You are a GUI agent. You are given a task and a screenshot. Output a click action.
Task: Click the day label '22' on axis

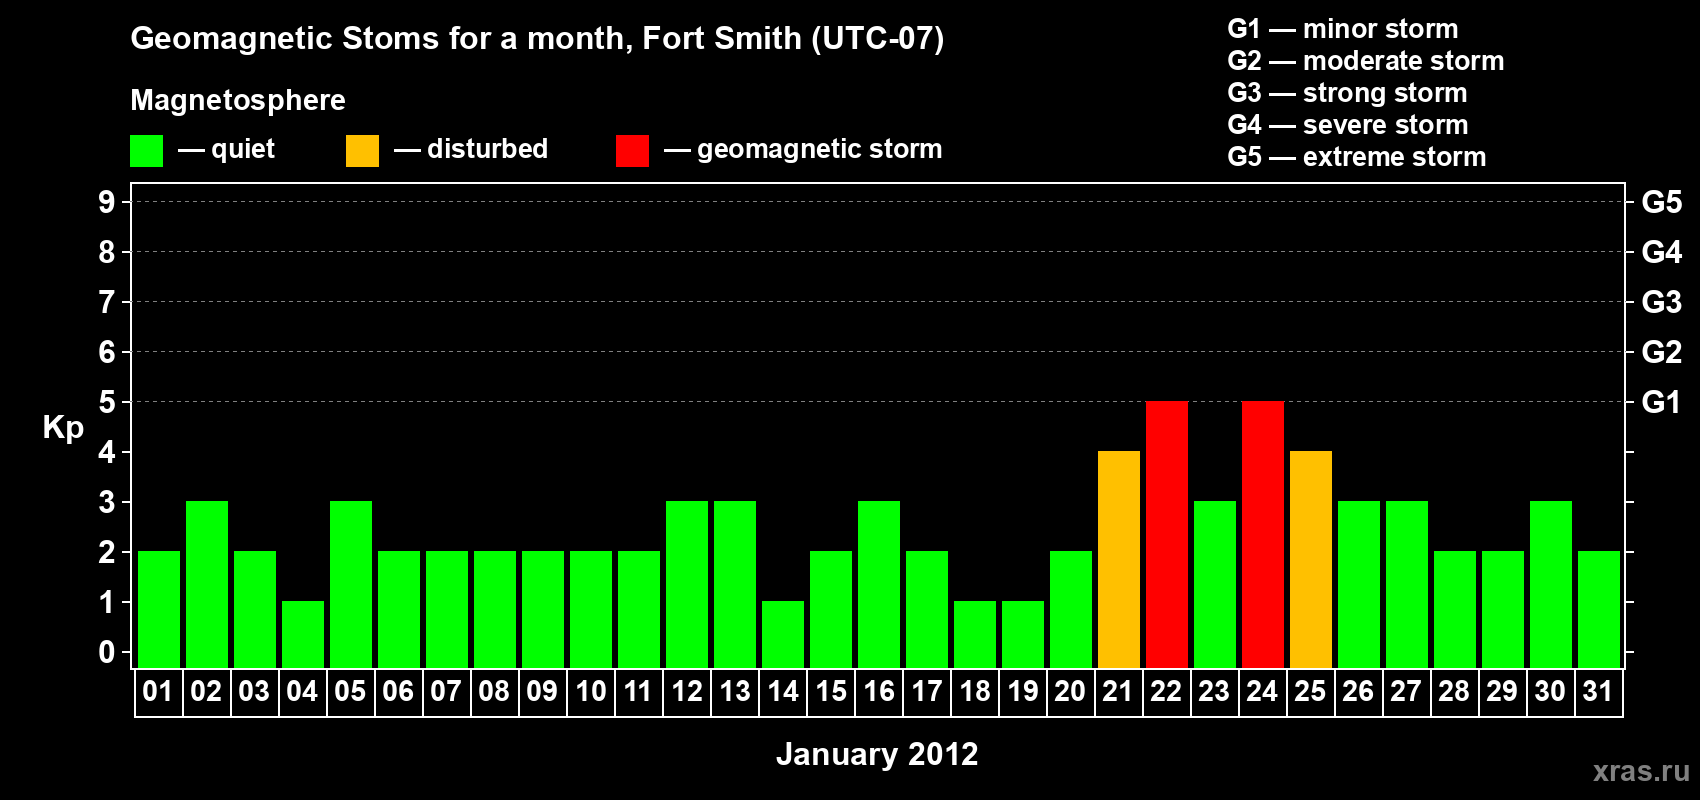pos(1166,691)
